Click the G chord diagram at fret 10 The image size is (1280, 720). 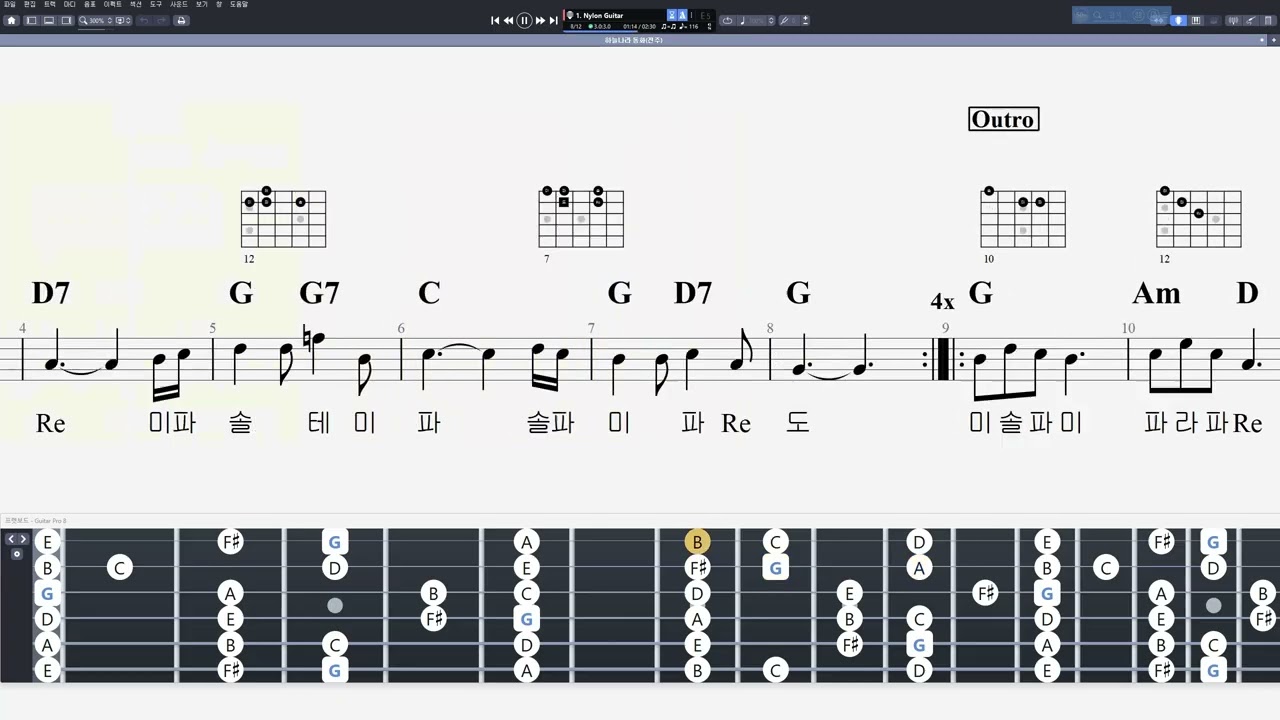click(1022, 218)
